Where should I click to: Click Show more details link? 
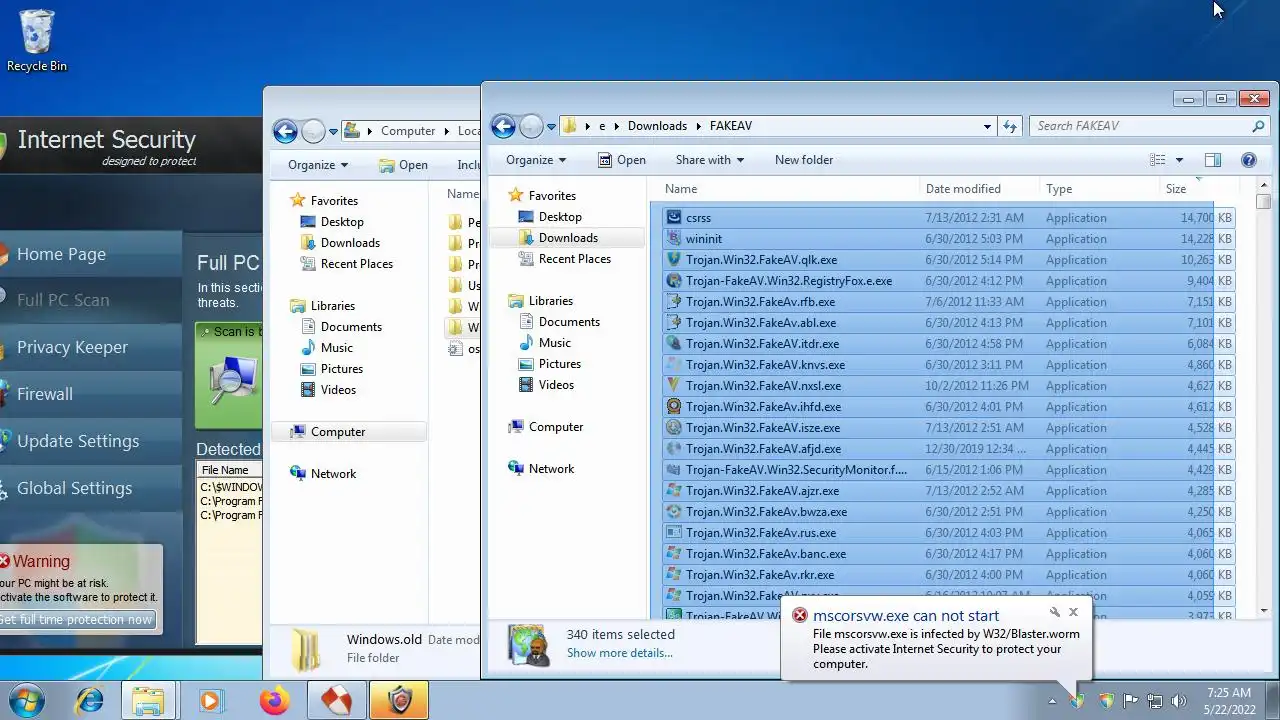(619, 653)
